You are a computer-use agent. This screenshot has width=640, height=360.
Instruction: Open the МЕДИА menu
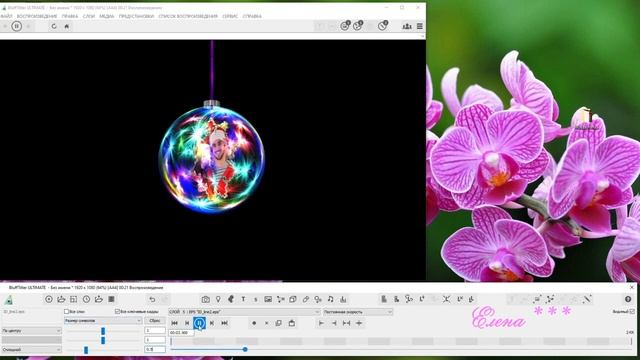(x=107, y=16)
